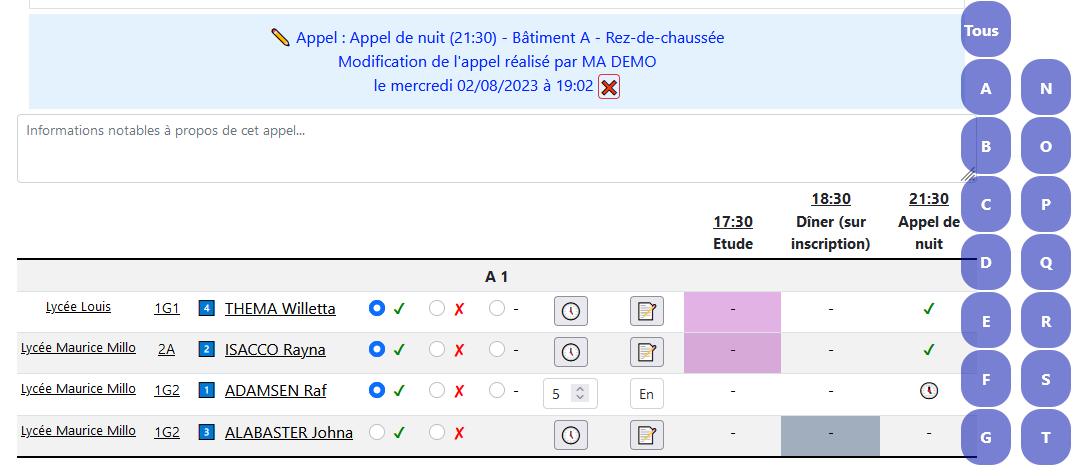Open the note icon for ALABASTER Johna

pos(647,434)
